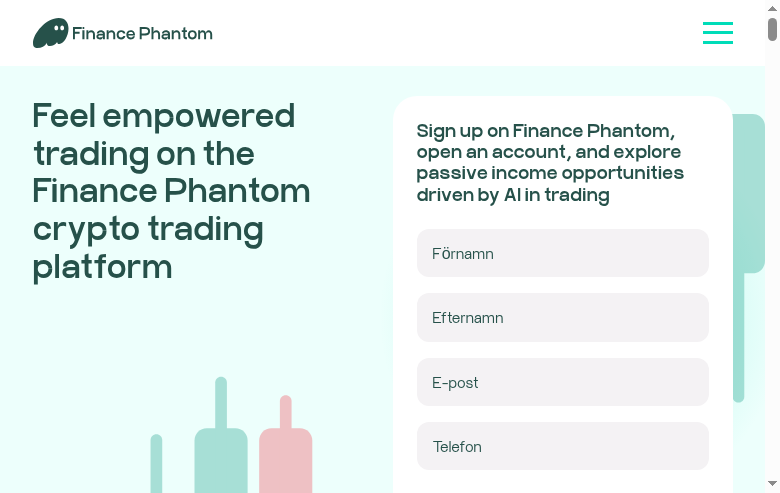Click the "Sign up on Finance Phantom" form heading
Viewport: 780px width, 493px height.
pos(545,131)
